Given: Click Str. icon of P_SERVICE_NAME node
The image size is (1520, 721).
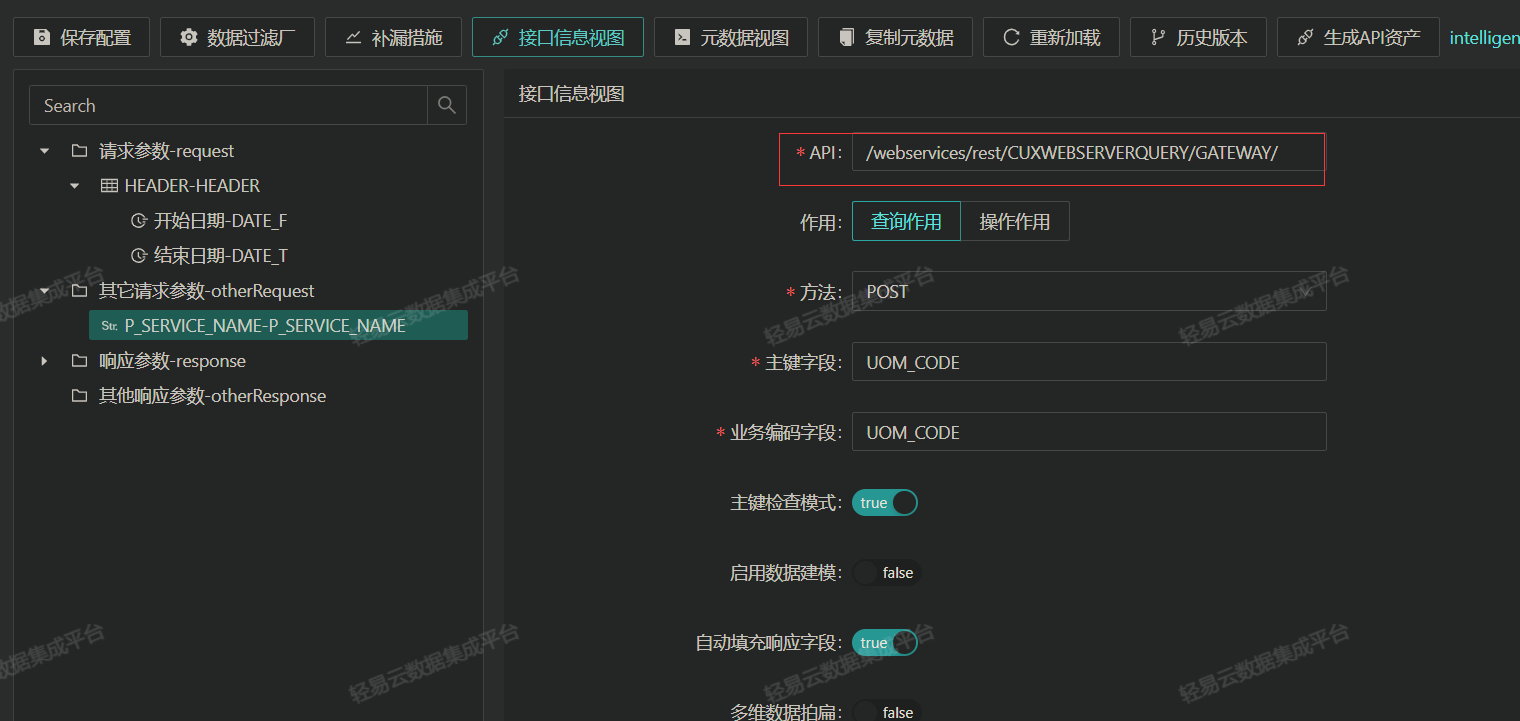Looking at the screenshot, I should 109,326.
